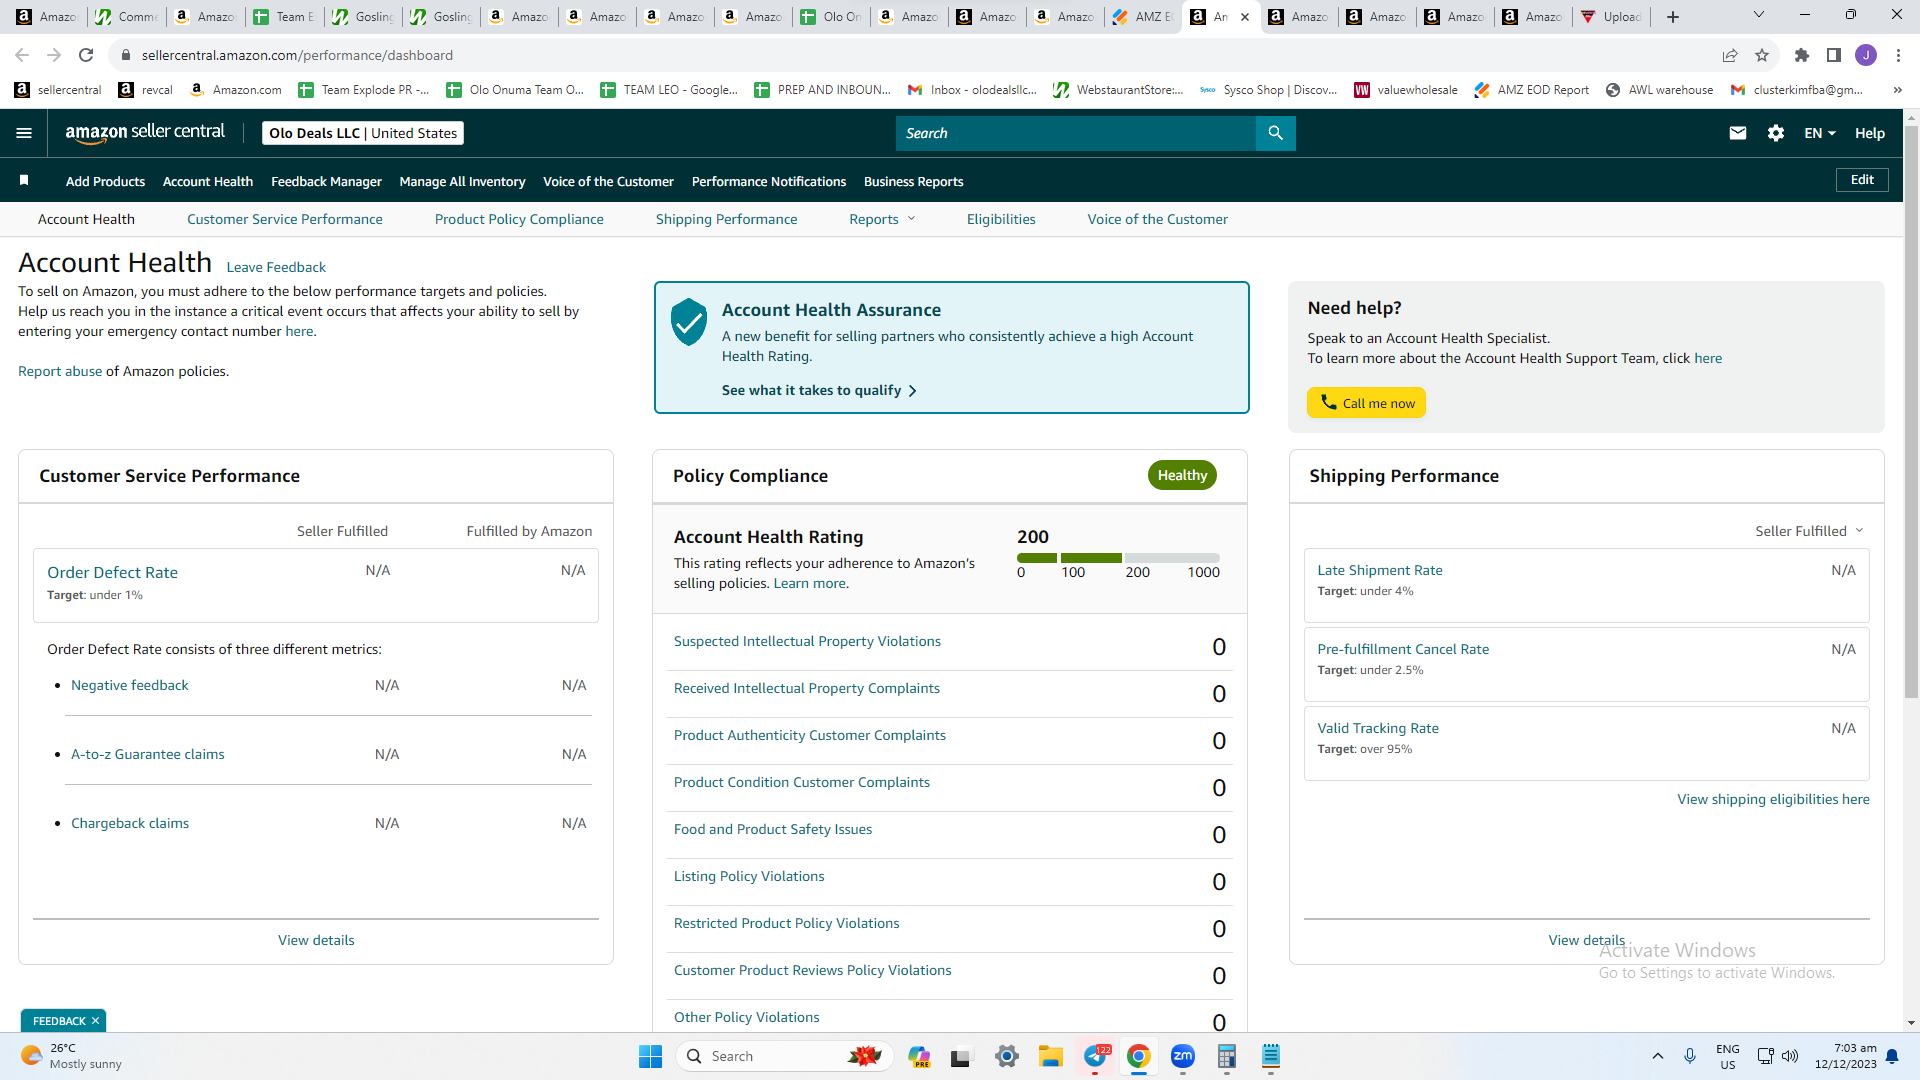The image size is (1920, 1080).
Task: Open the Late Shipment Rate link
Action: tap(1380, 570)
